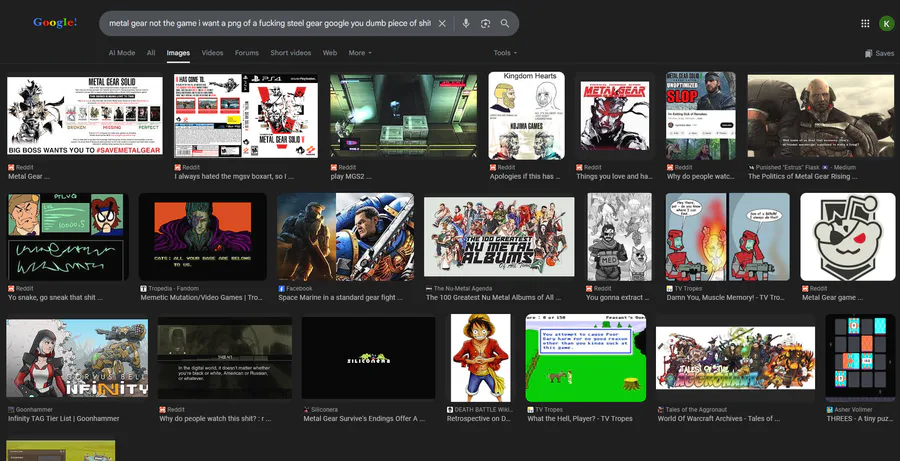Click inside the search query field
Viewport: 900px width, 461px height.
click(270, 24)
